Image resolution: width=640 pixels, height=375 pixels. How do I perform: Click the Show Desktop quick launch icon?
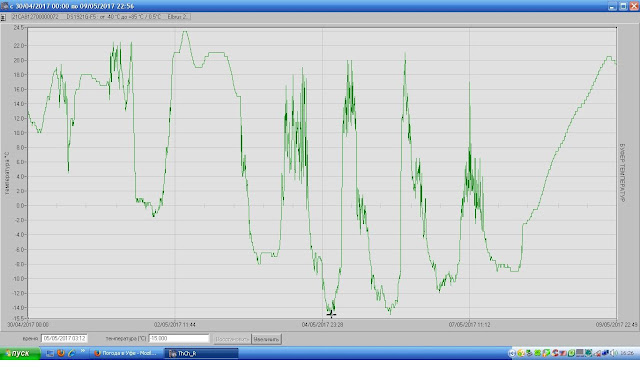tap(50, 353)
